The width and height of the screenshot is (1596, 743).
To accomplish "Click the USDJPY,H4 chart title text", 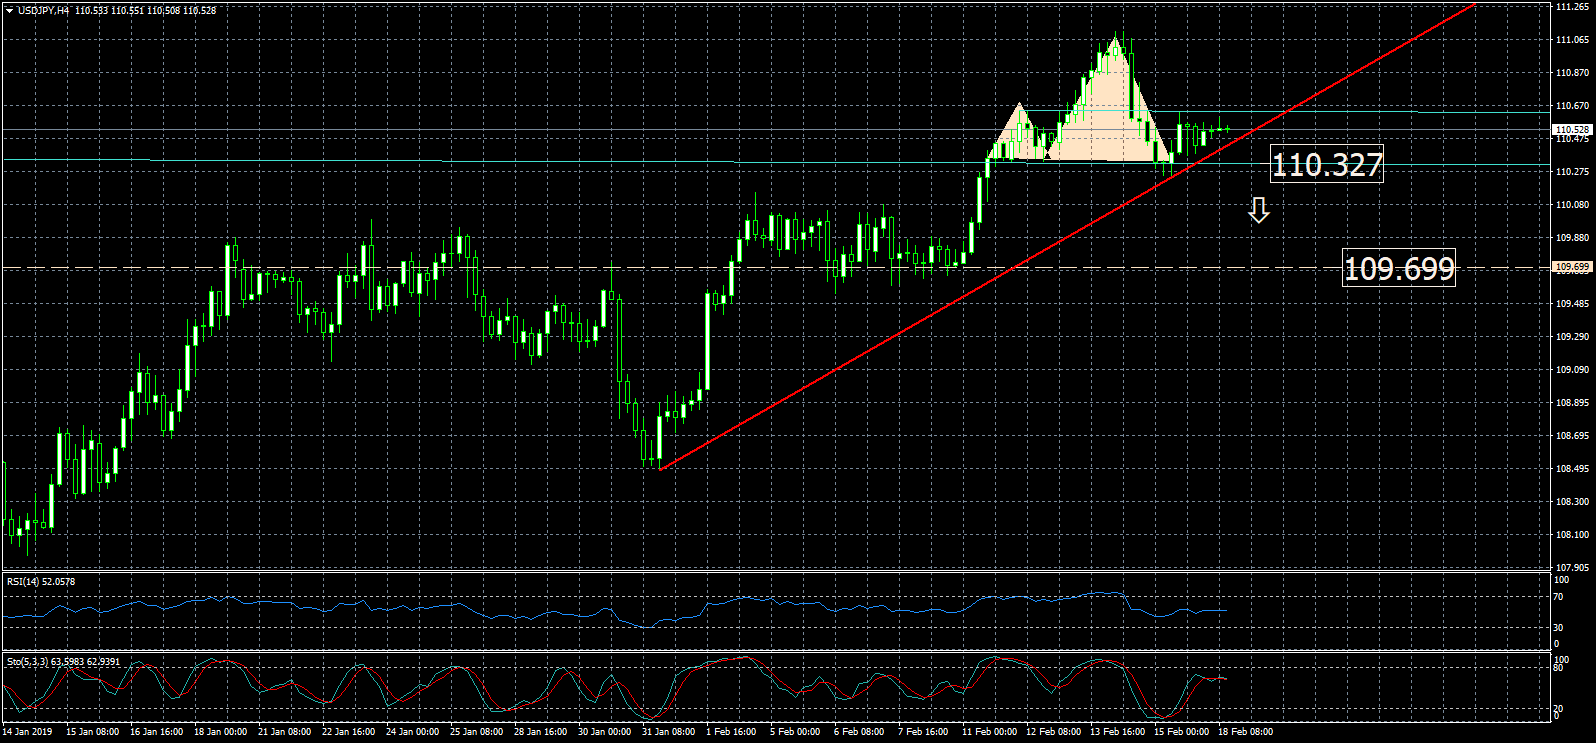I will point(44,10).
